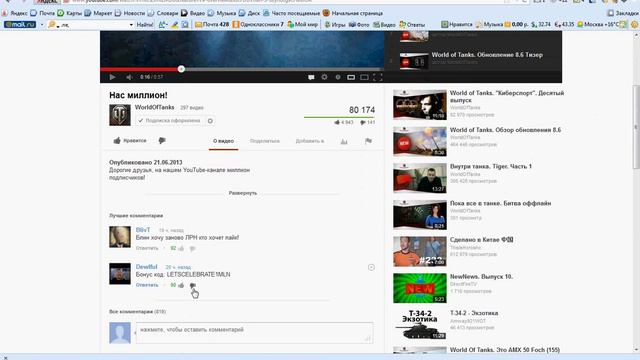640x360 pixels.
Task: Open the 'Киберспорт. Десятый выпуск' video thumbnail
Action: click(x=420, y=105)
